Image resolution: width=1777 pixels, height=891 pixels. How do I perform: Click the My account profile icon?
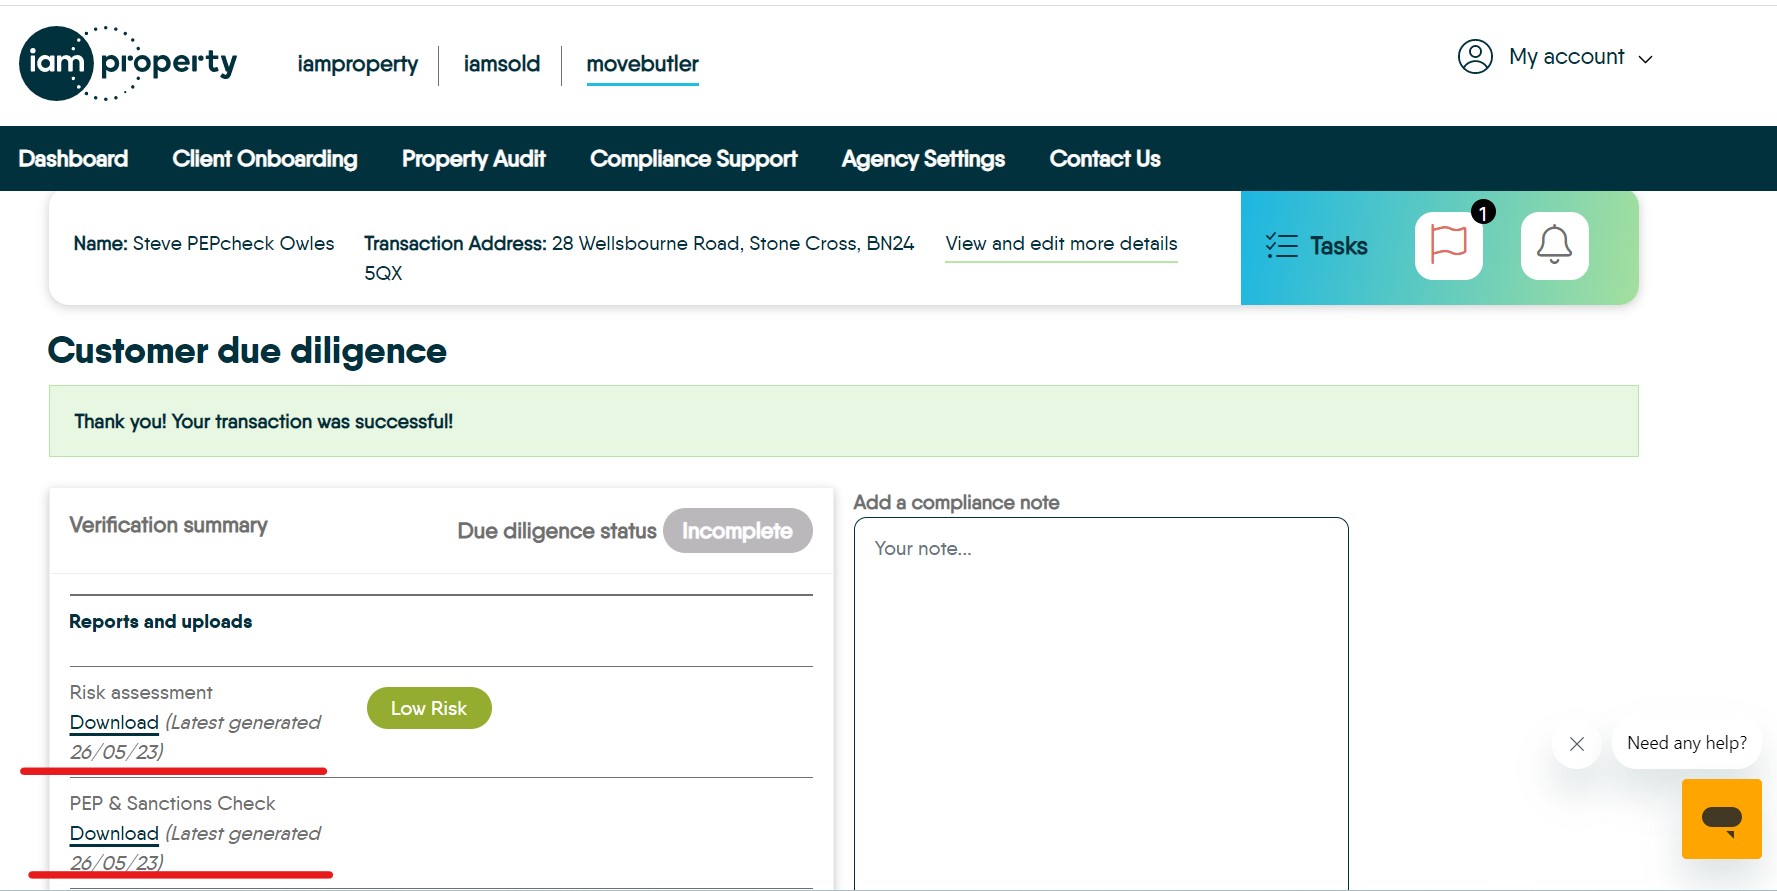1475,57
